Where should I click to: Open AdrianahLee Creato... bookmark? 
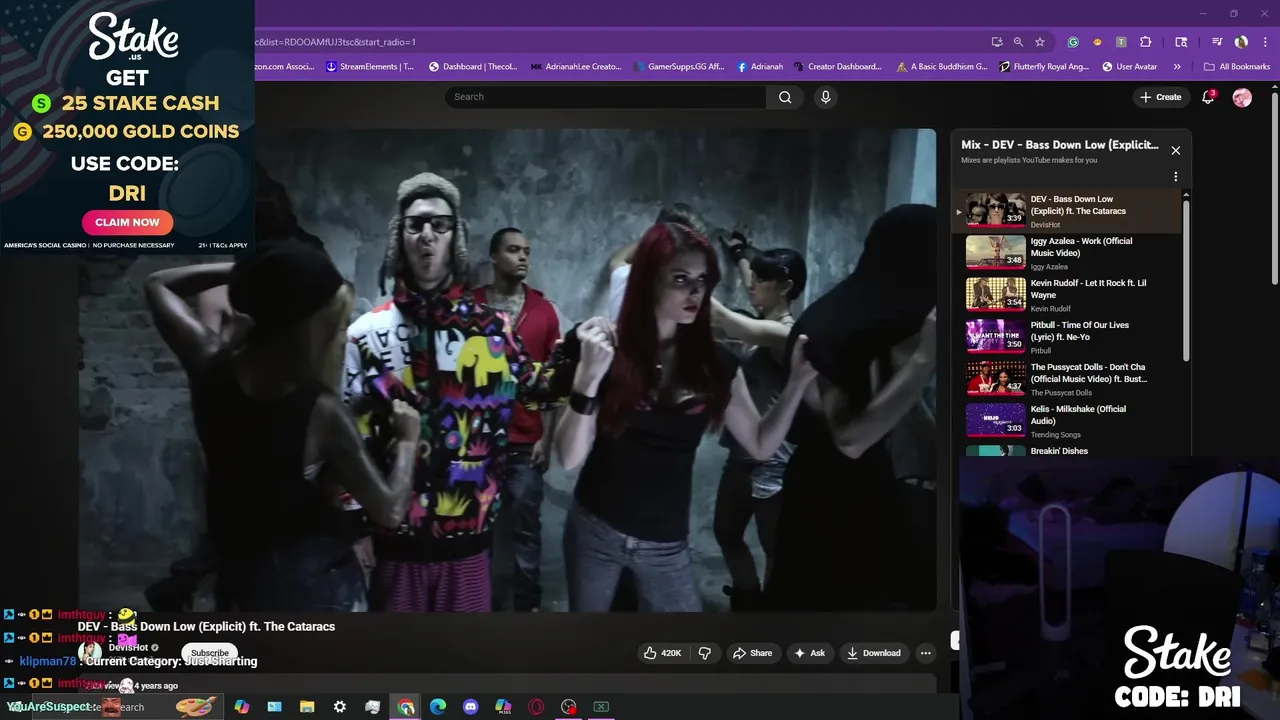[x=576, y=67]
